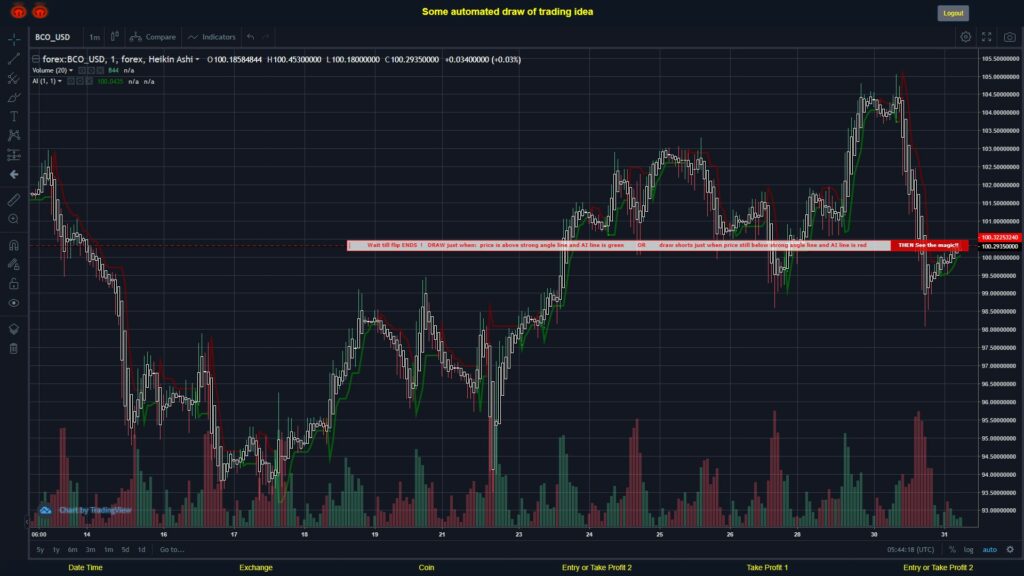Click the trash remove drawings icon
This screenshot has width=1024, height=576.
(14, 348)
